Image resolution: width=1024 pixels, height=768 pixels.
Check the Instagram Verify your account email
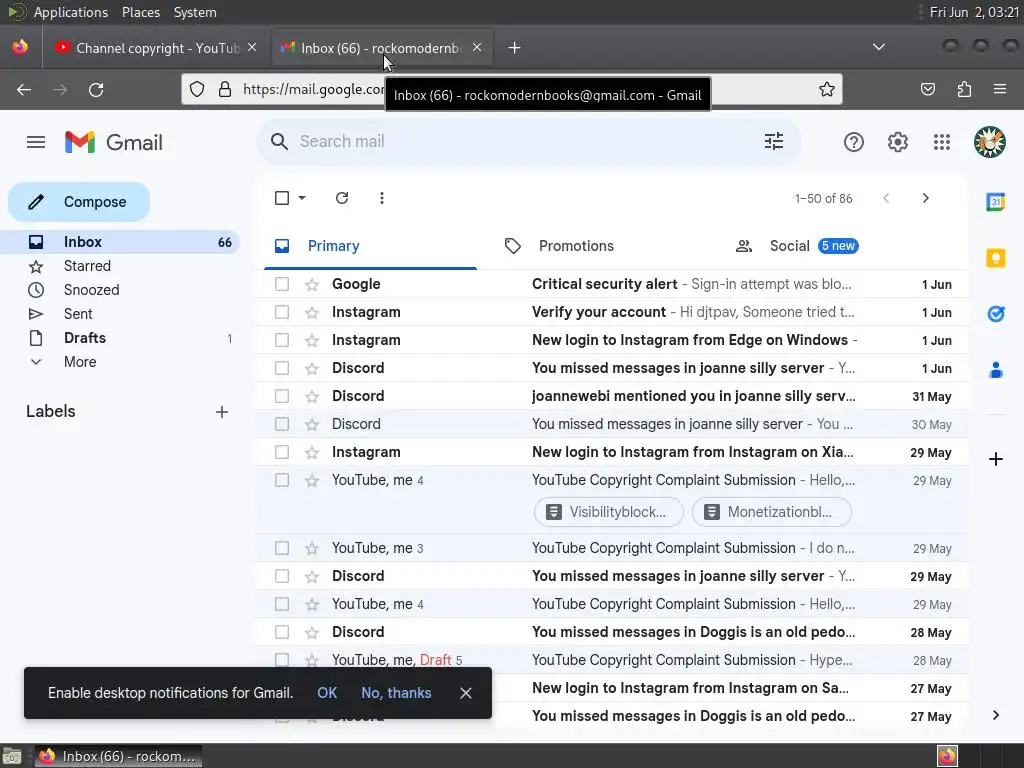point(282,312)
